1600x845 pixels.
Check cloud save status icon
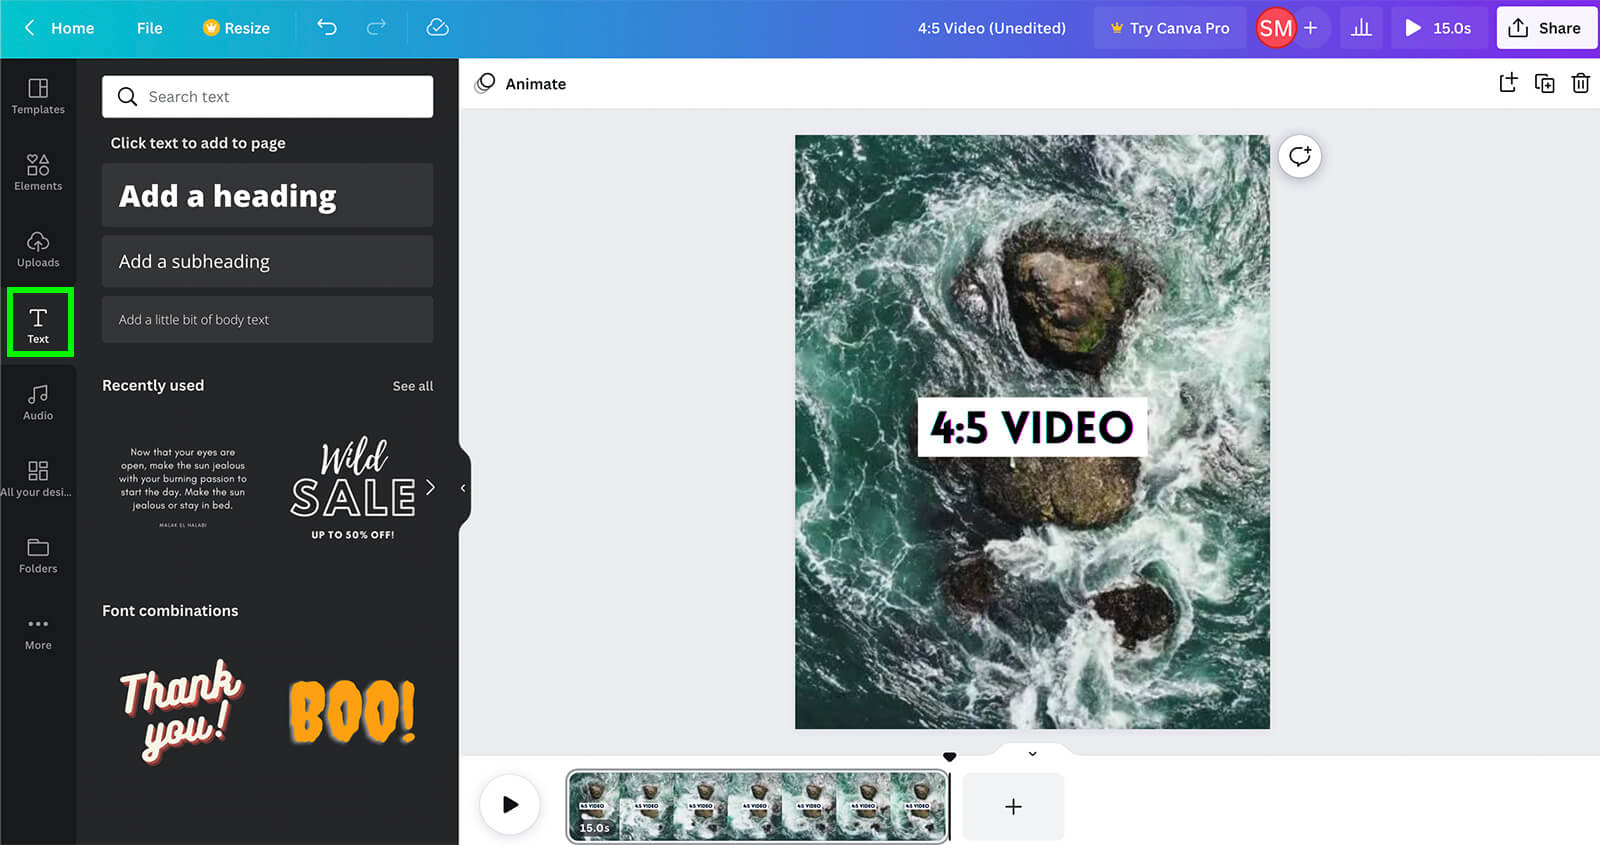[x=437, y=28]
